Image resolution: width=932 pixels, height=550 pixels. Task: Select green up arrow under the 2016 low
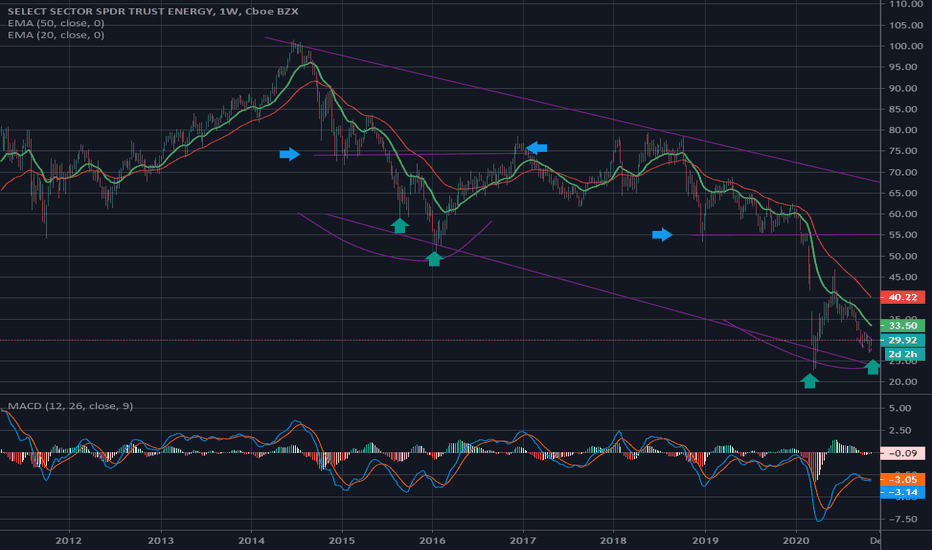(434, 259)
